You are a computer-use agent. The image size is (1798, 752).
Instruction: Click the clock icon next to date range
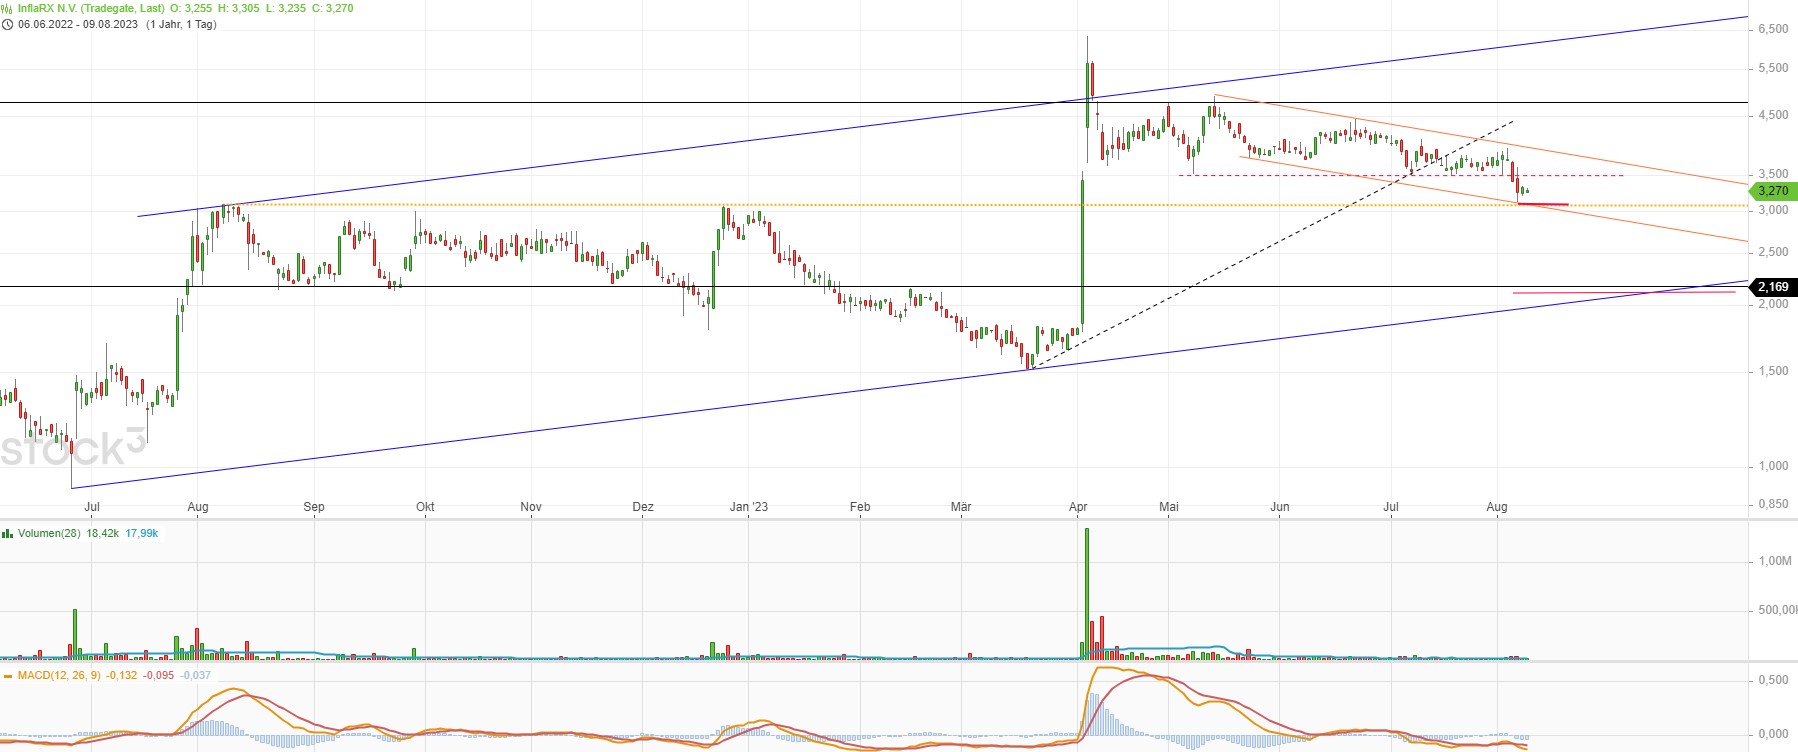[x=7, y=25]
